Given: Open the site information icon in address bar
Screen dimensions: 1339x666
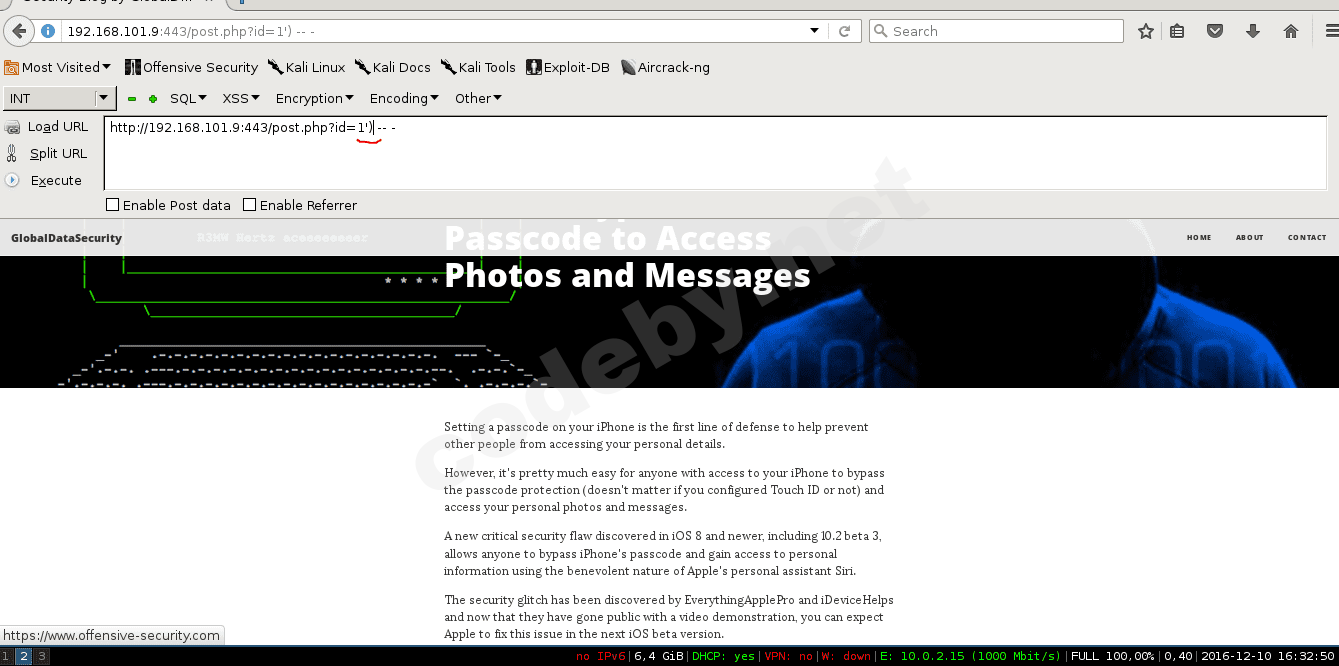Looking at the screenshot, I should tap(48, 31).
